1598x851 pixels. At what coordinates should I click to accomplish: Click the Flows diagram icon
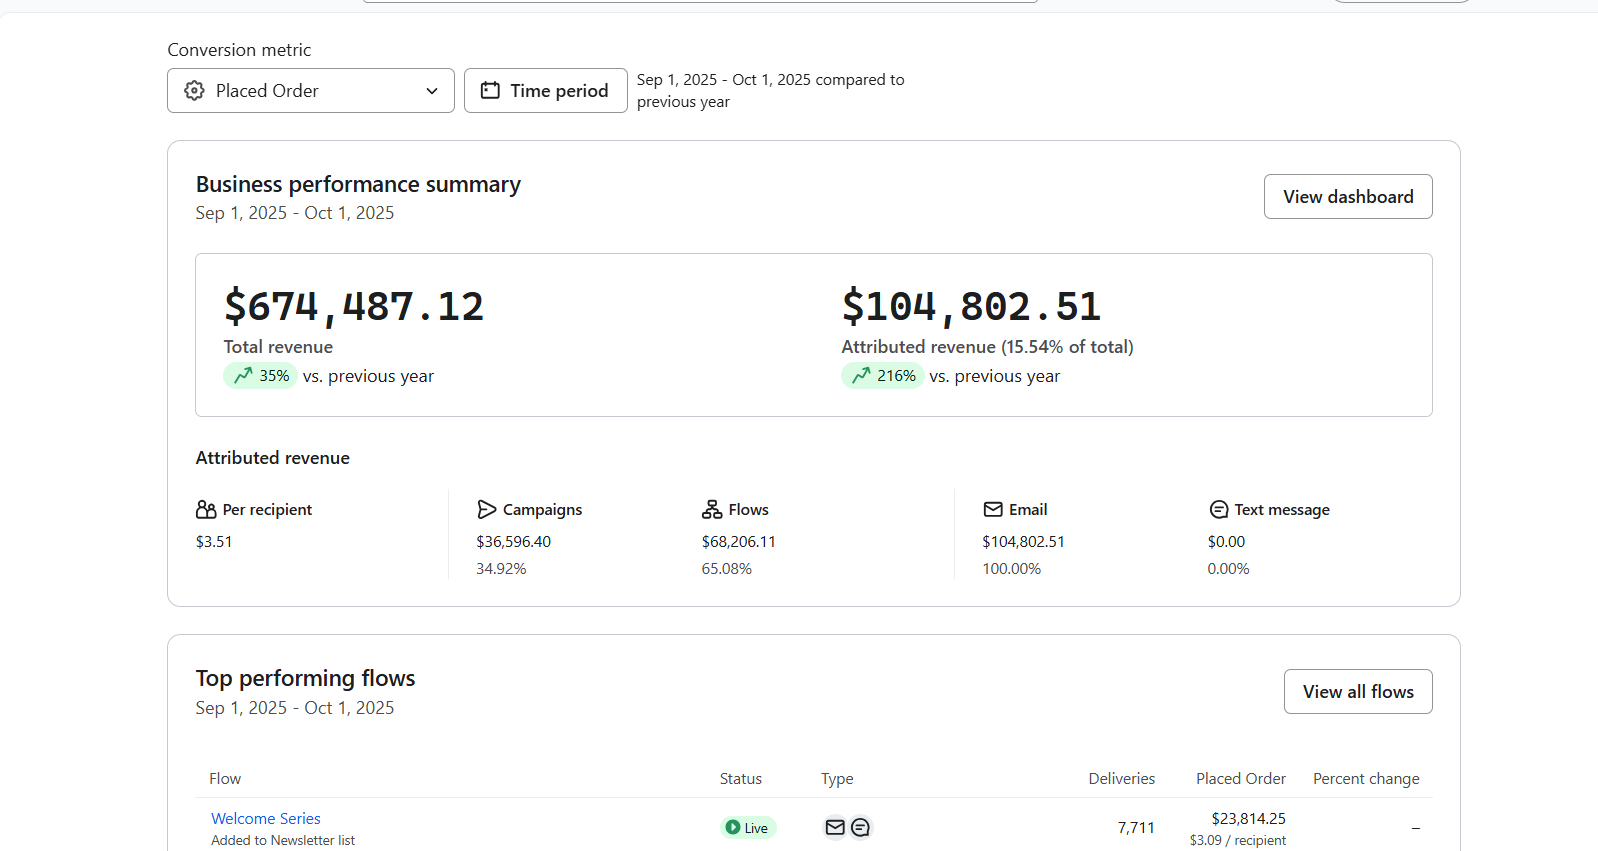(x=712, y=510)
